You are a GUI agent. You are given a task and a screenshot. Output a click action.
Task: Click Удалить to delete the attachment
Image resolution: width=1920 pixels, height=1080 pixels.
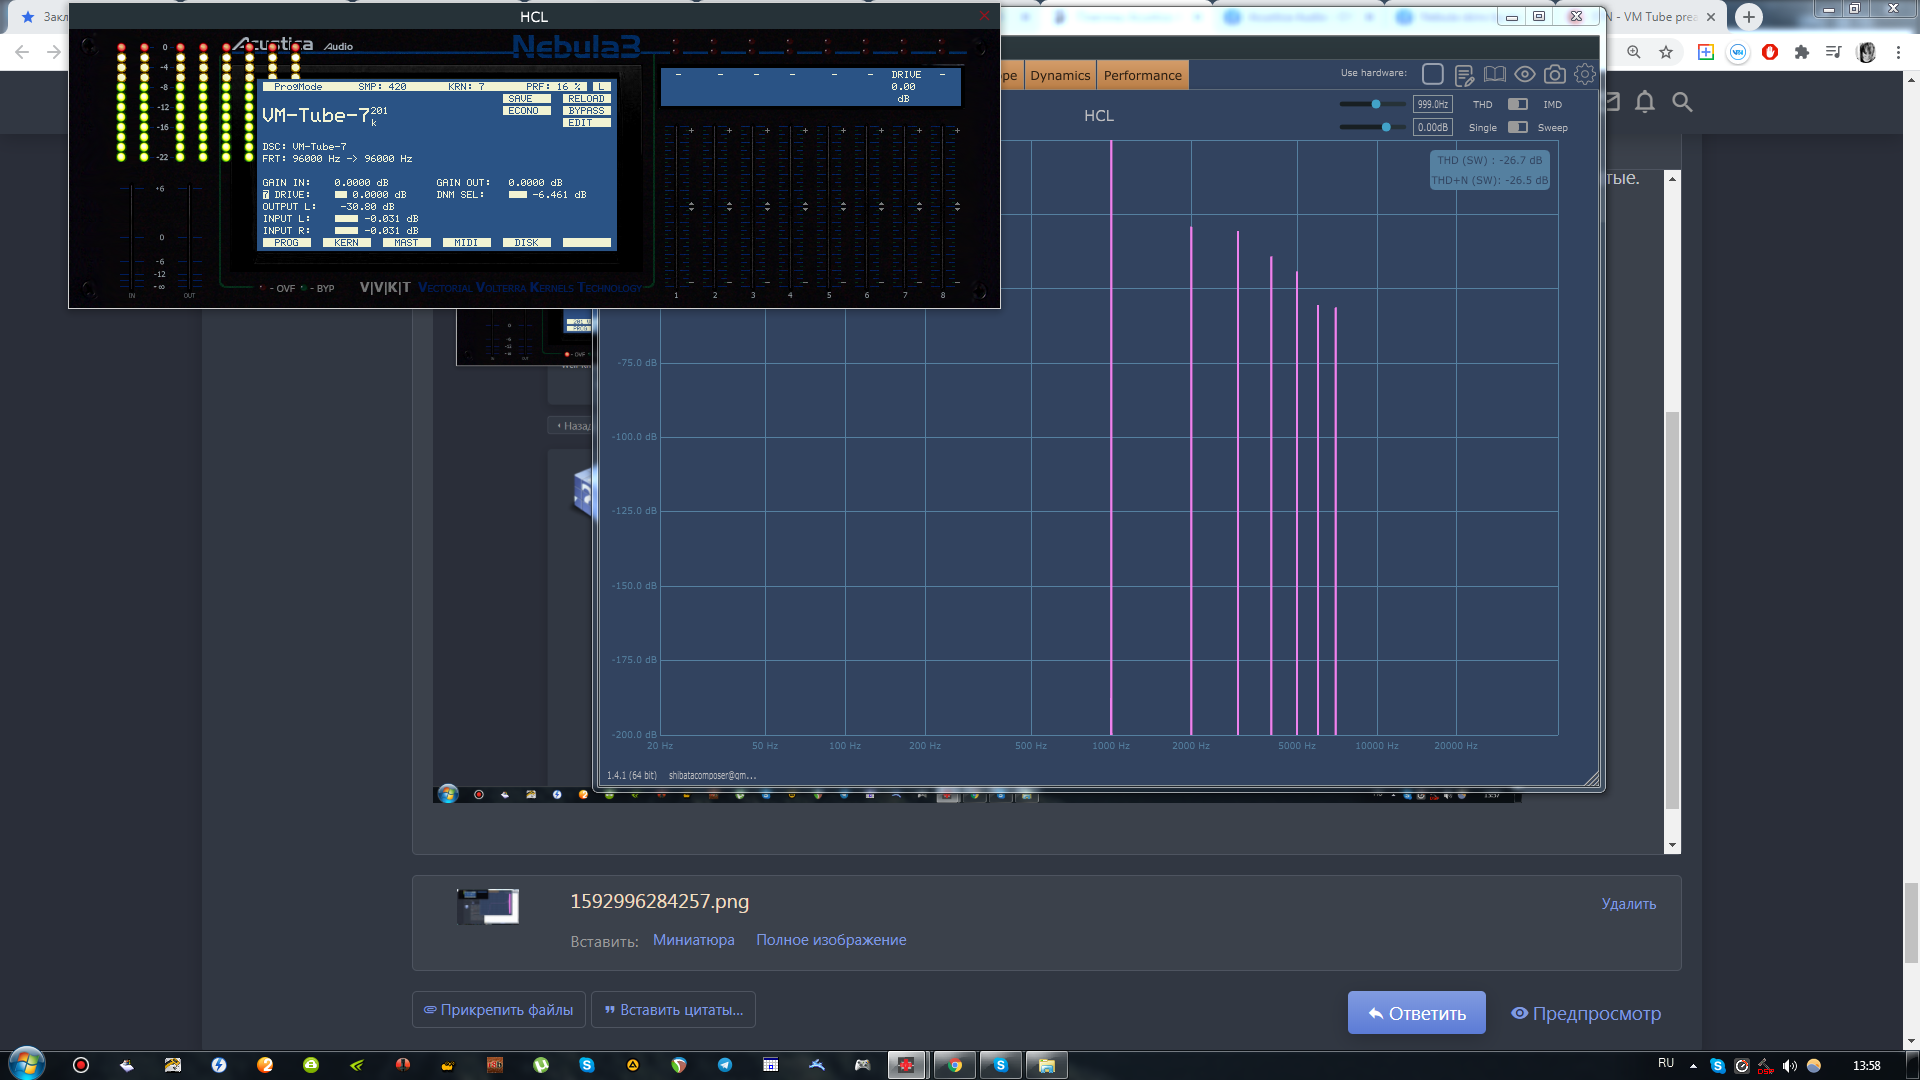1628,904
